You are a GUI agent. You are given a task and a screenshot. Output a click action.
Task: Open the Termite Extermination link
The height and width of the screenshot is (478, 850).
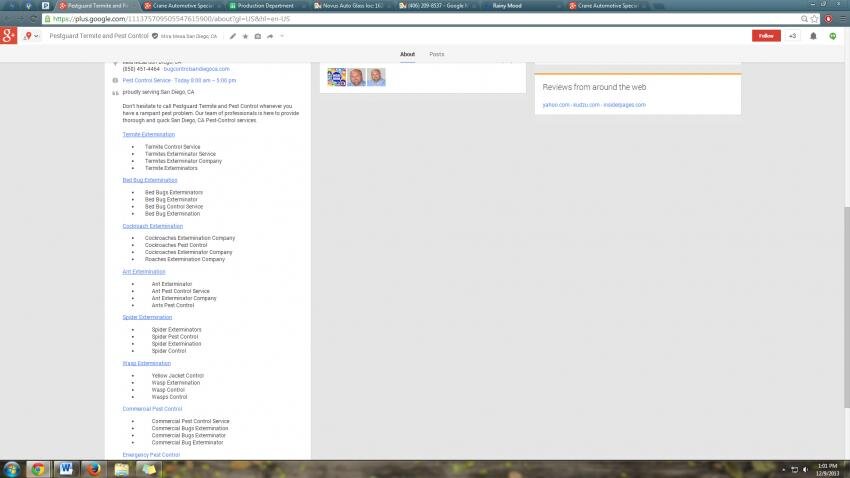tap(149, 134)
